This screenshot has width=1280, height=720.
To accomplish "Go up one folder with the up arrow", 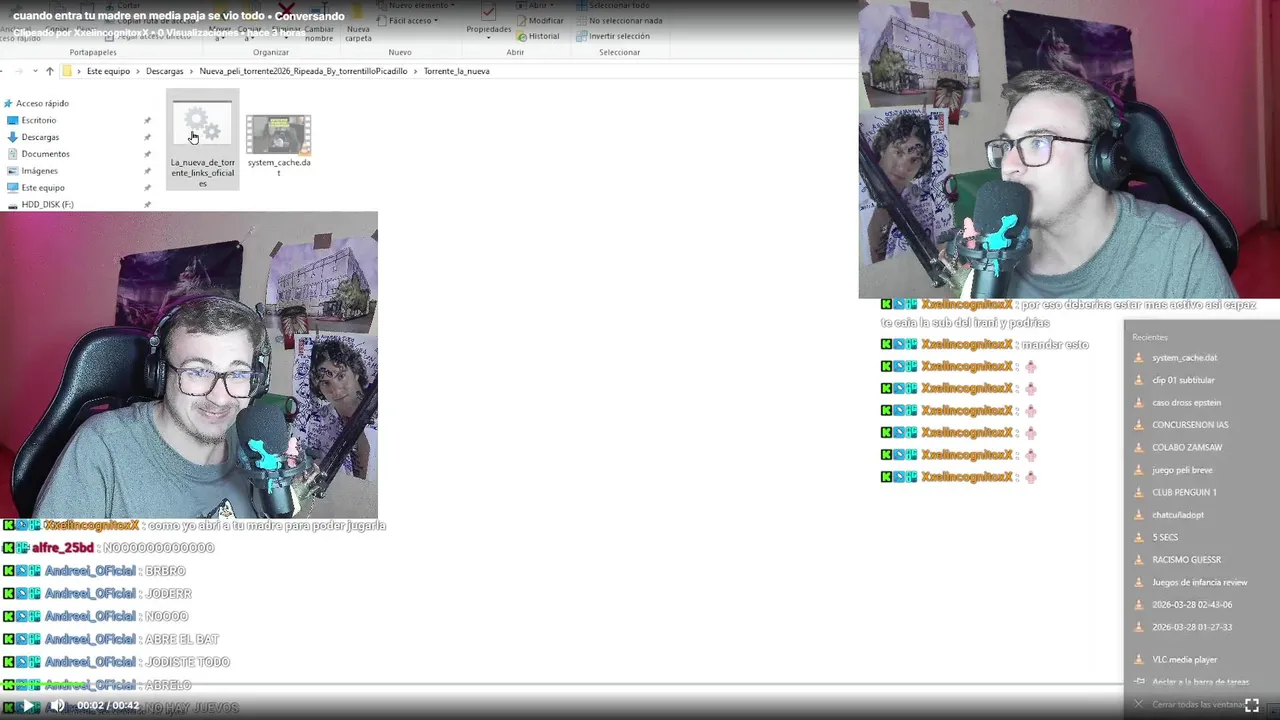I will 49,71.
